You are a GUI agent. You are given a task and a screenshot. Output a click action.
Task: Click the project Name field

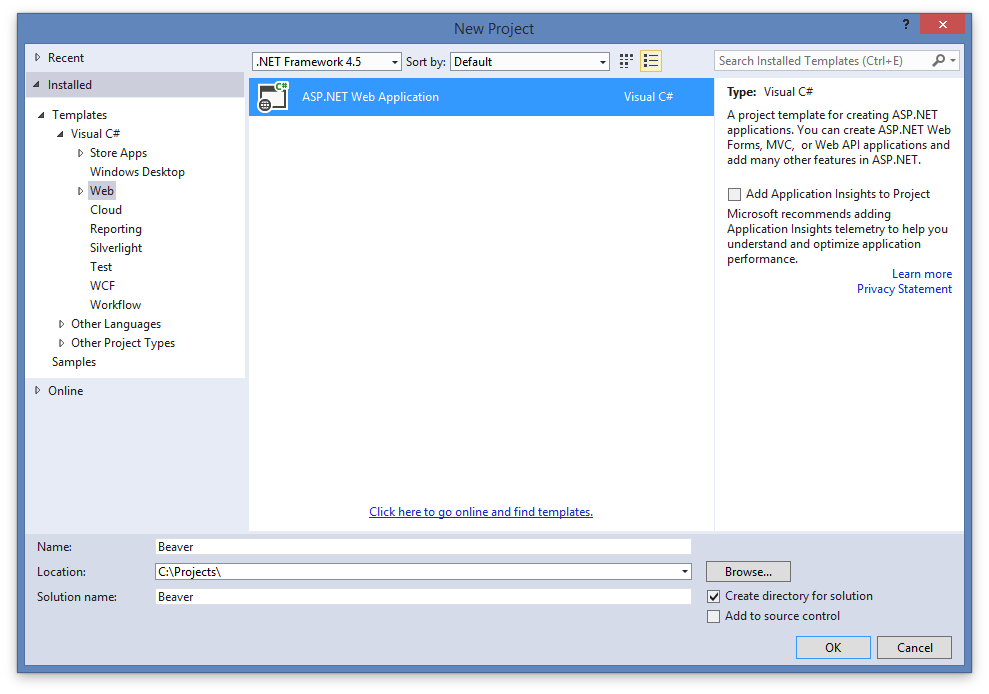423,546
